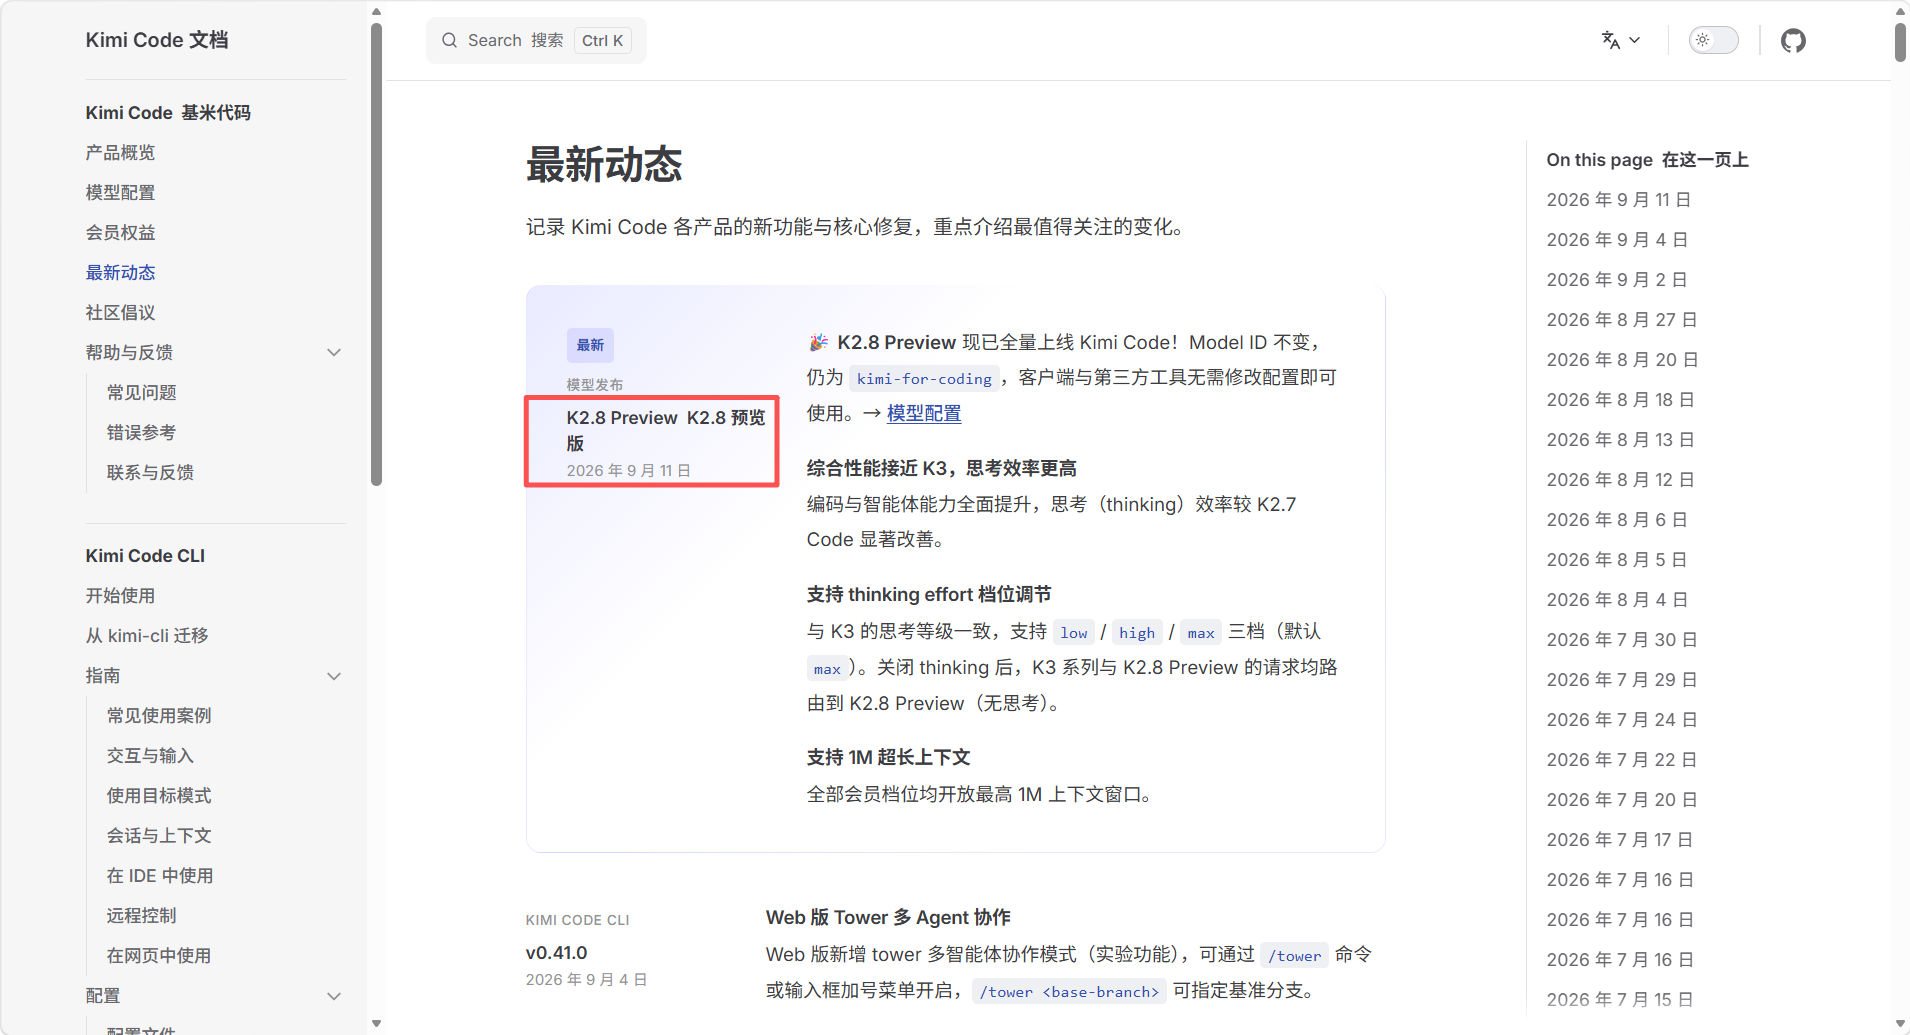Open 常见问题 under 帮助与反馈
This screenshot has height=1035, width=1910.
pos(141,392)
